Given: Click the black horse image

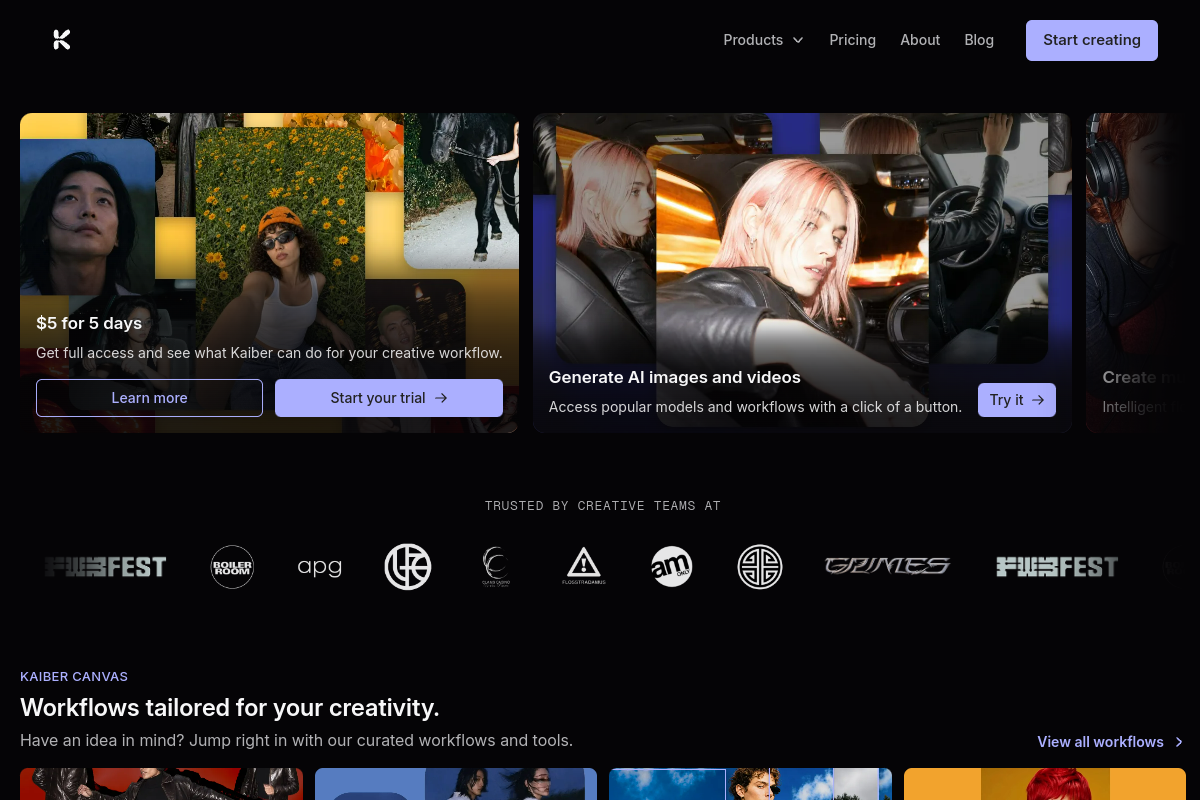Looking at the screenshot, I should (461, 190).
